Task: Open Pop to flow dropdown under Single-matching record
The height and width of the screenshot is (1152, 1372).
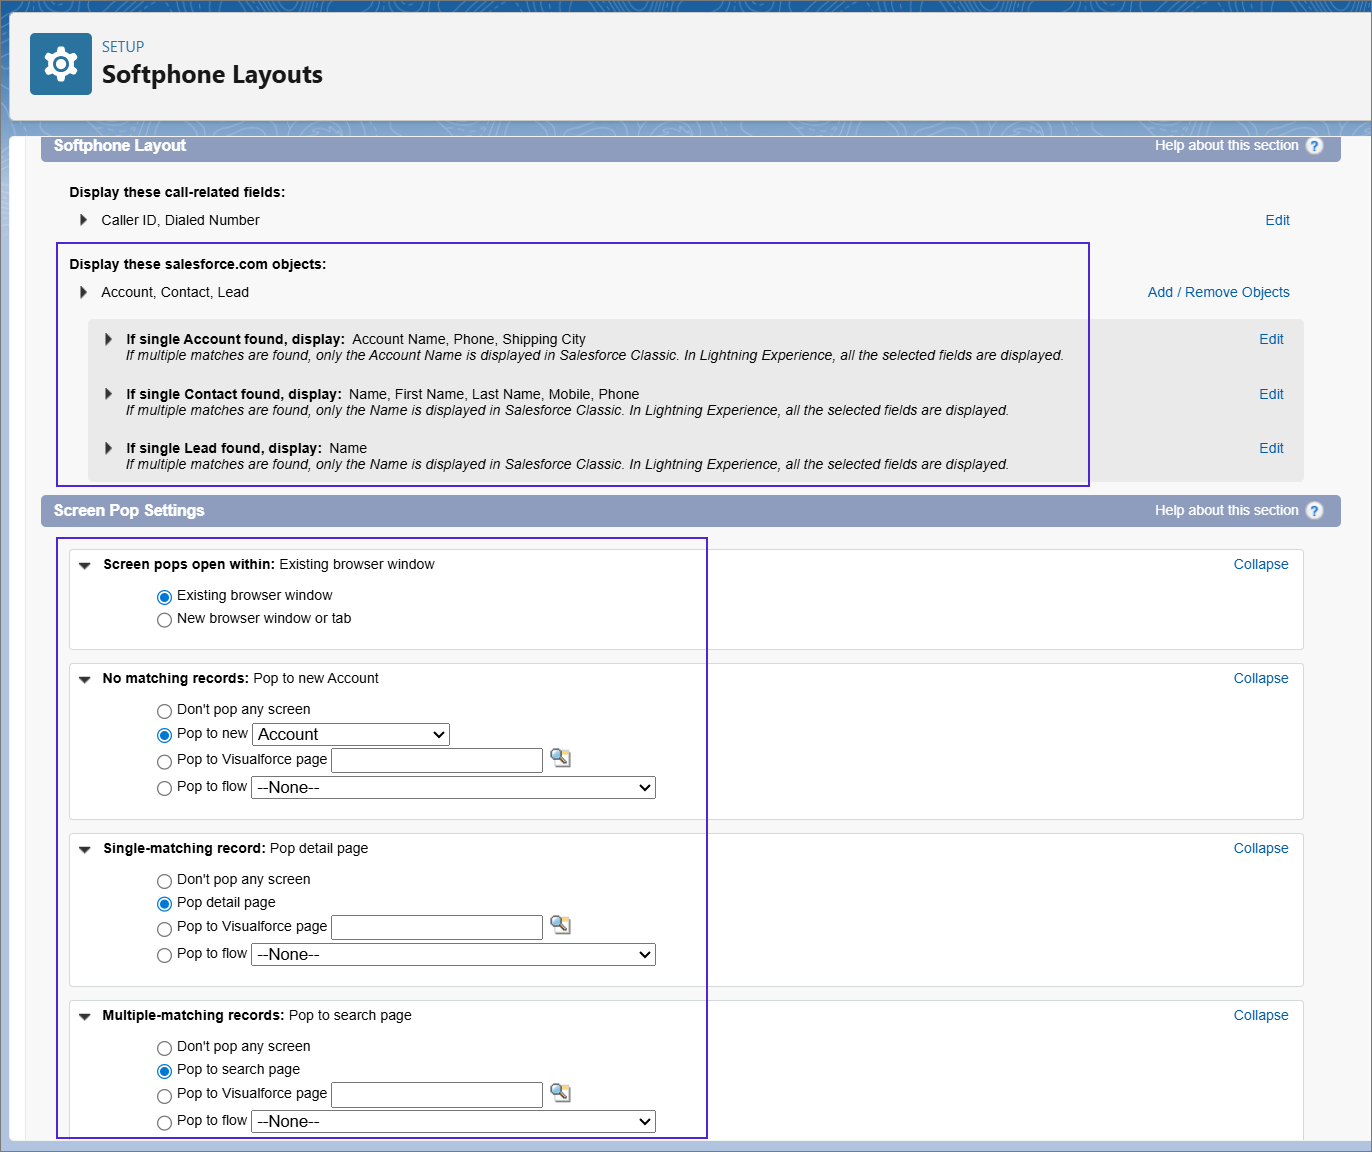Action: [453, 955]
